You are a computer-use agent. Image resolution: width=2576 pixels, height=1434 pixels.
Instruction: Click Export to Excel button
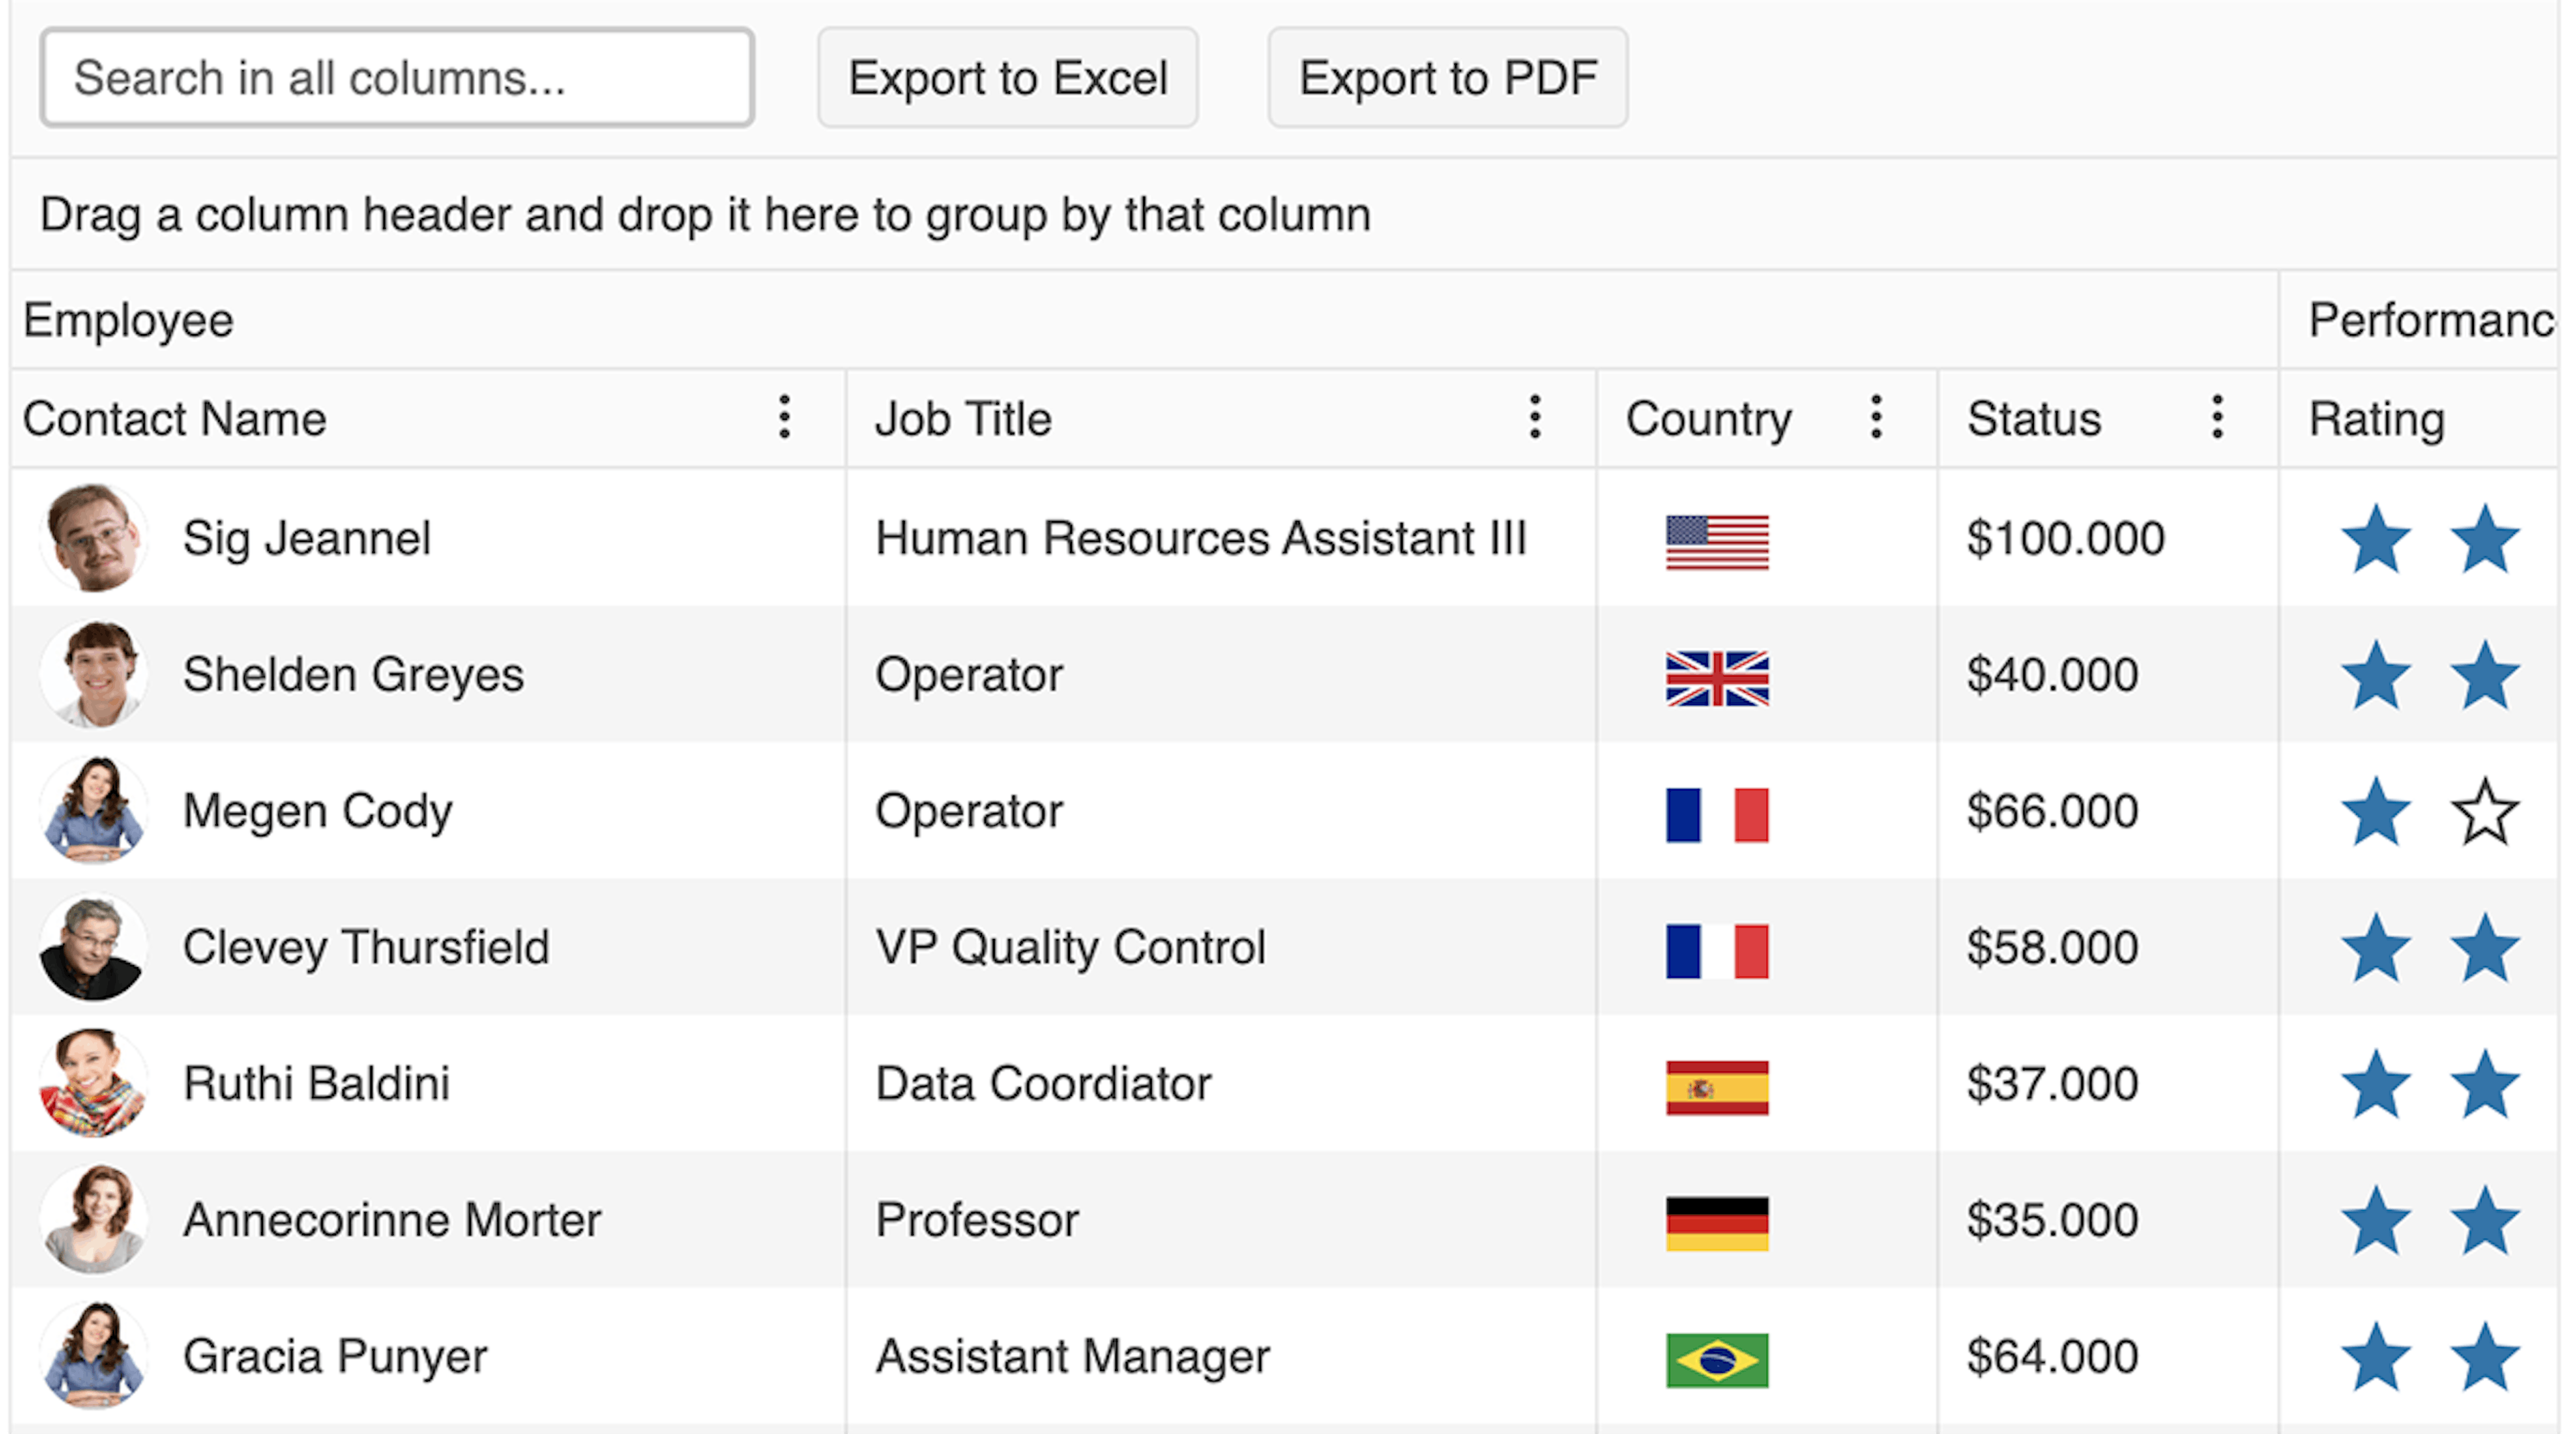point(1008,78)
